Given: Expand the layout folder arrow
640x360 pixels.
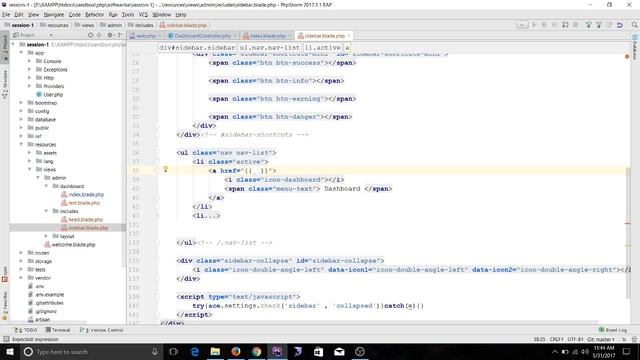Looking at the screenshot, I should (x=46, y=236).
